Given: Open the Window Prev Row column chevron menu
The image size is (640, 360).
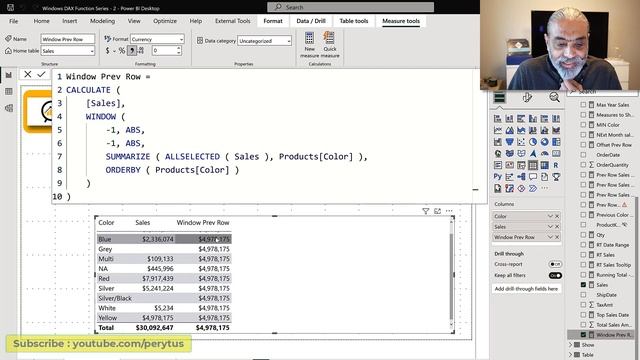Looking at the screenshot, I should (550, 237).
